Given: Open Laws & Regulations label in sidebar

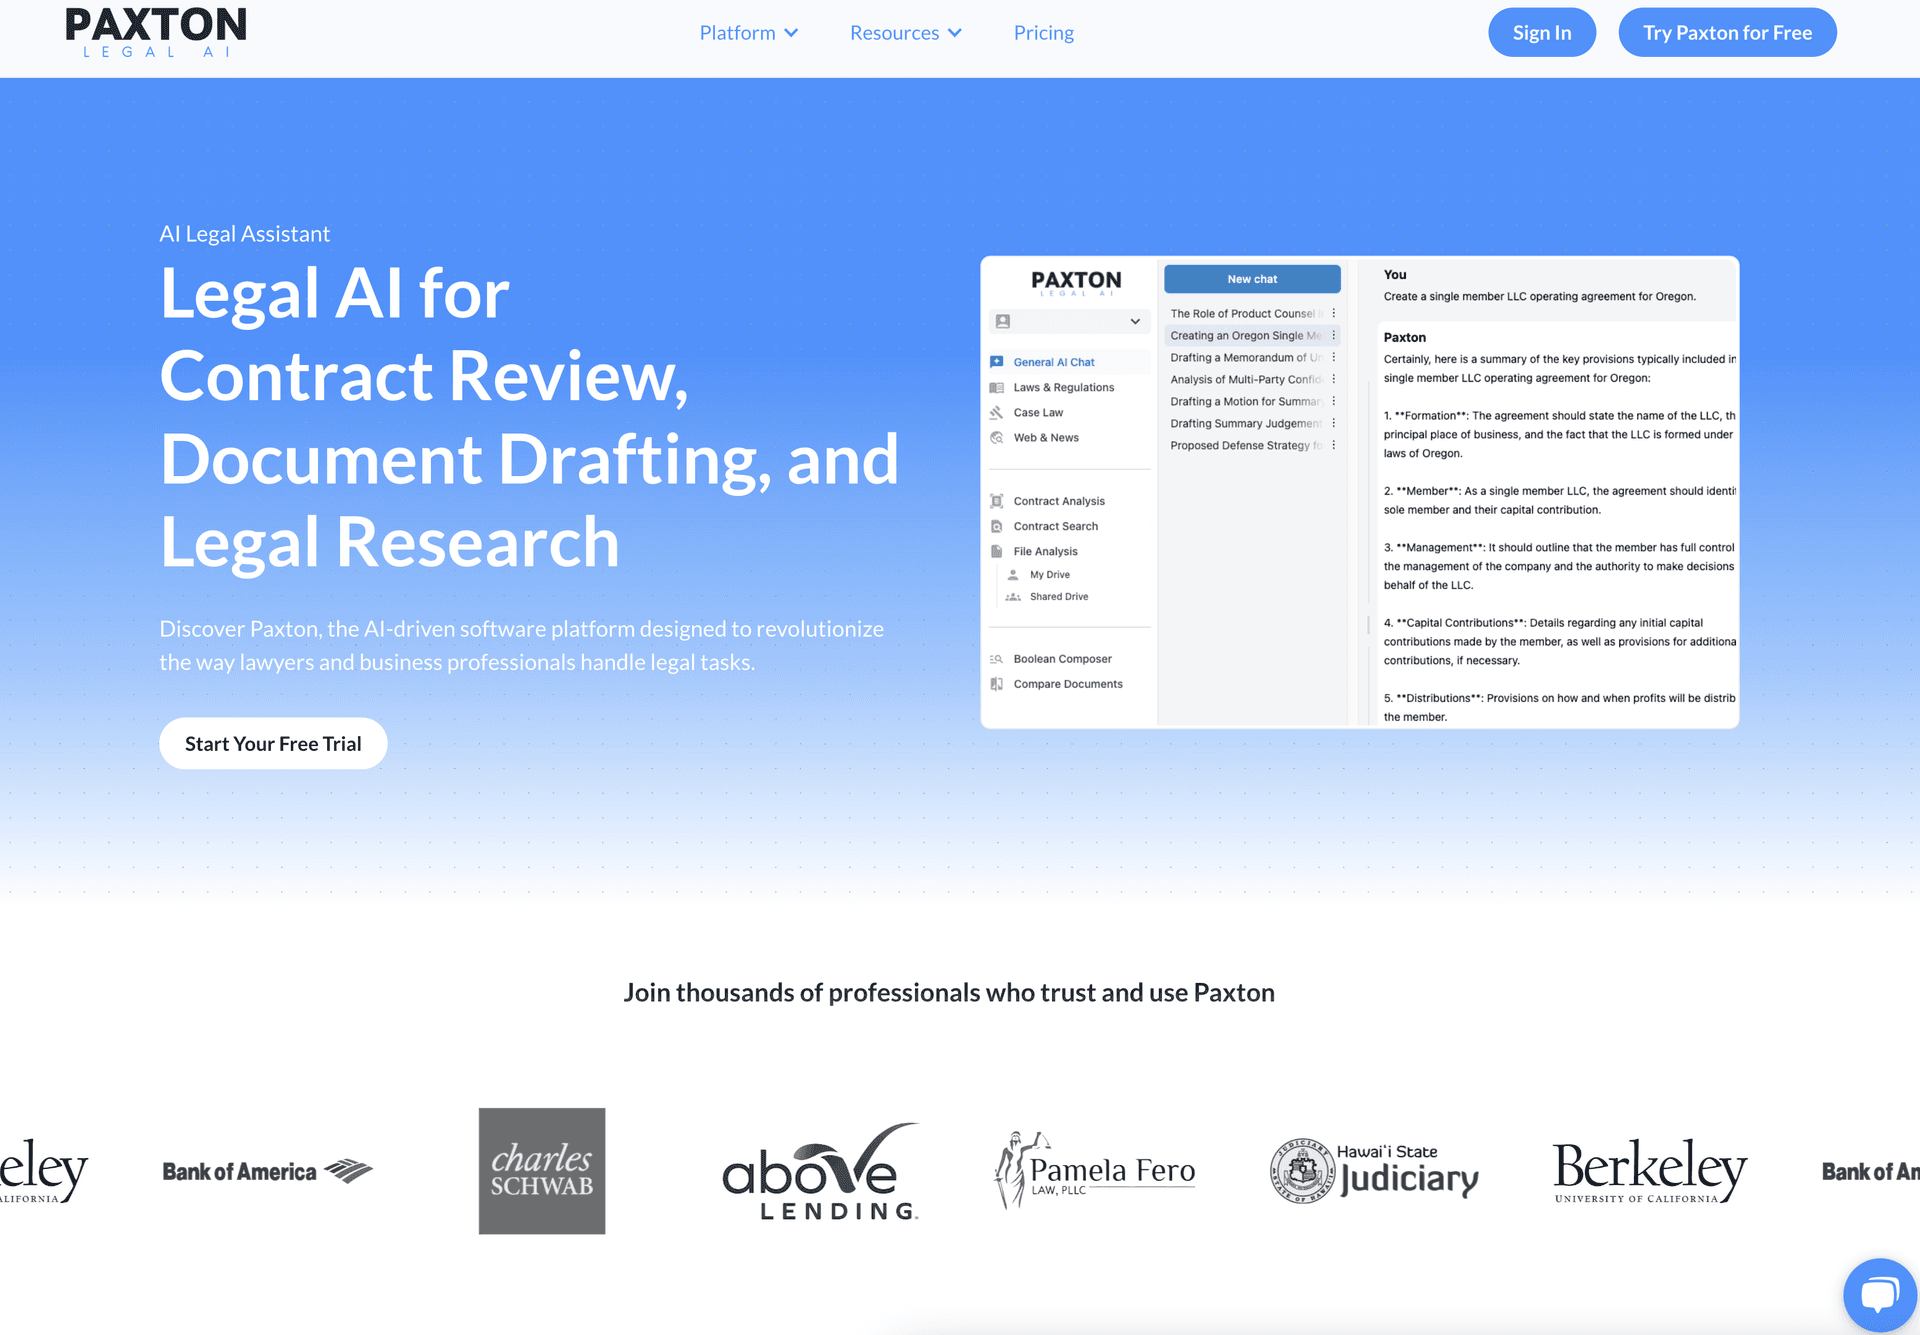Looking at the screenshot, I should coord(1063,387).
